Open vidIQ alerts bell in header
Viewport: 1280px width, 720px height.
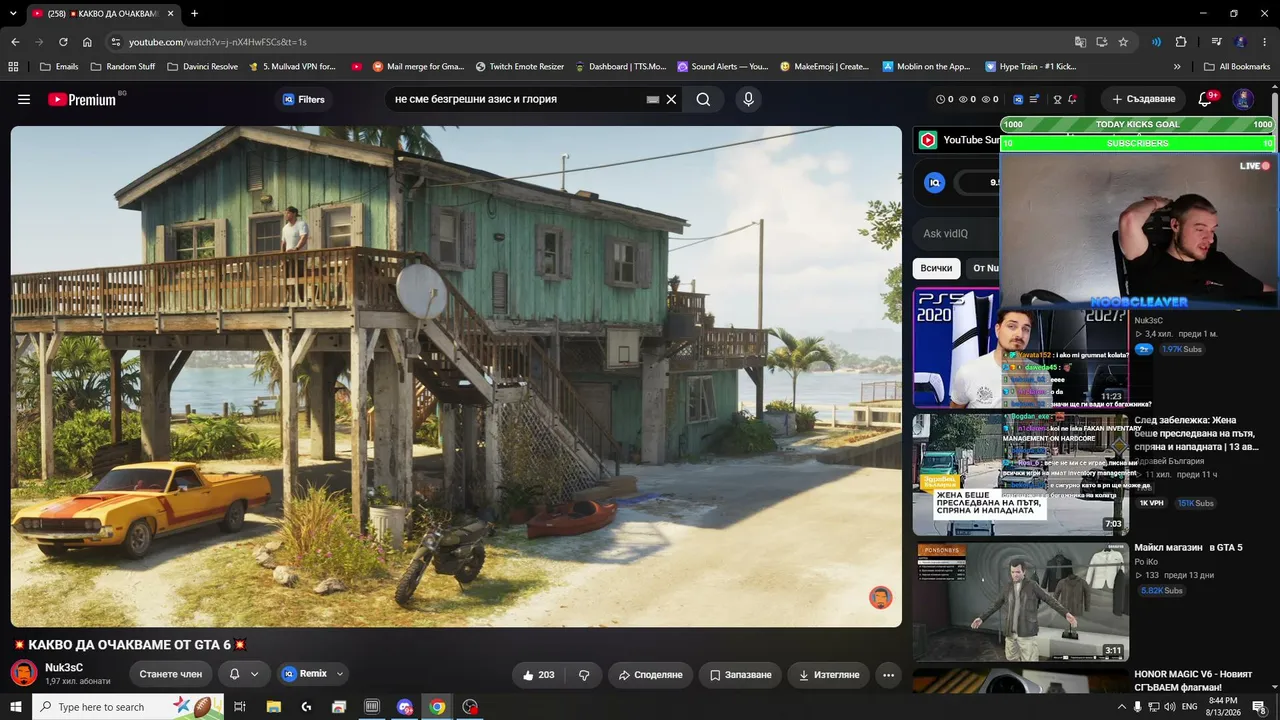pos(1072,99)
